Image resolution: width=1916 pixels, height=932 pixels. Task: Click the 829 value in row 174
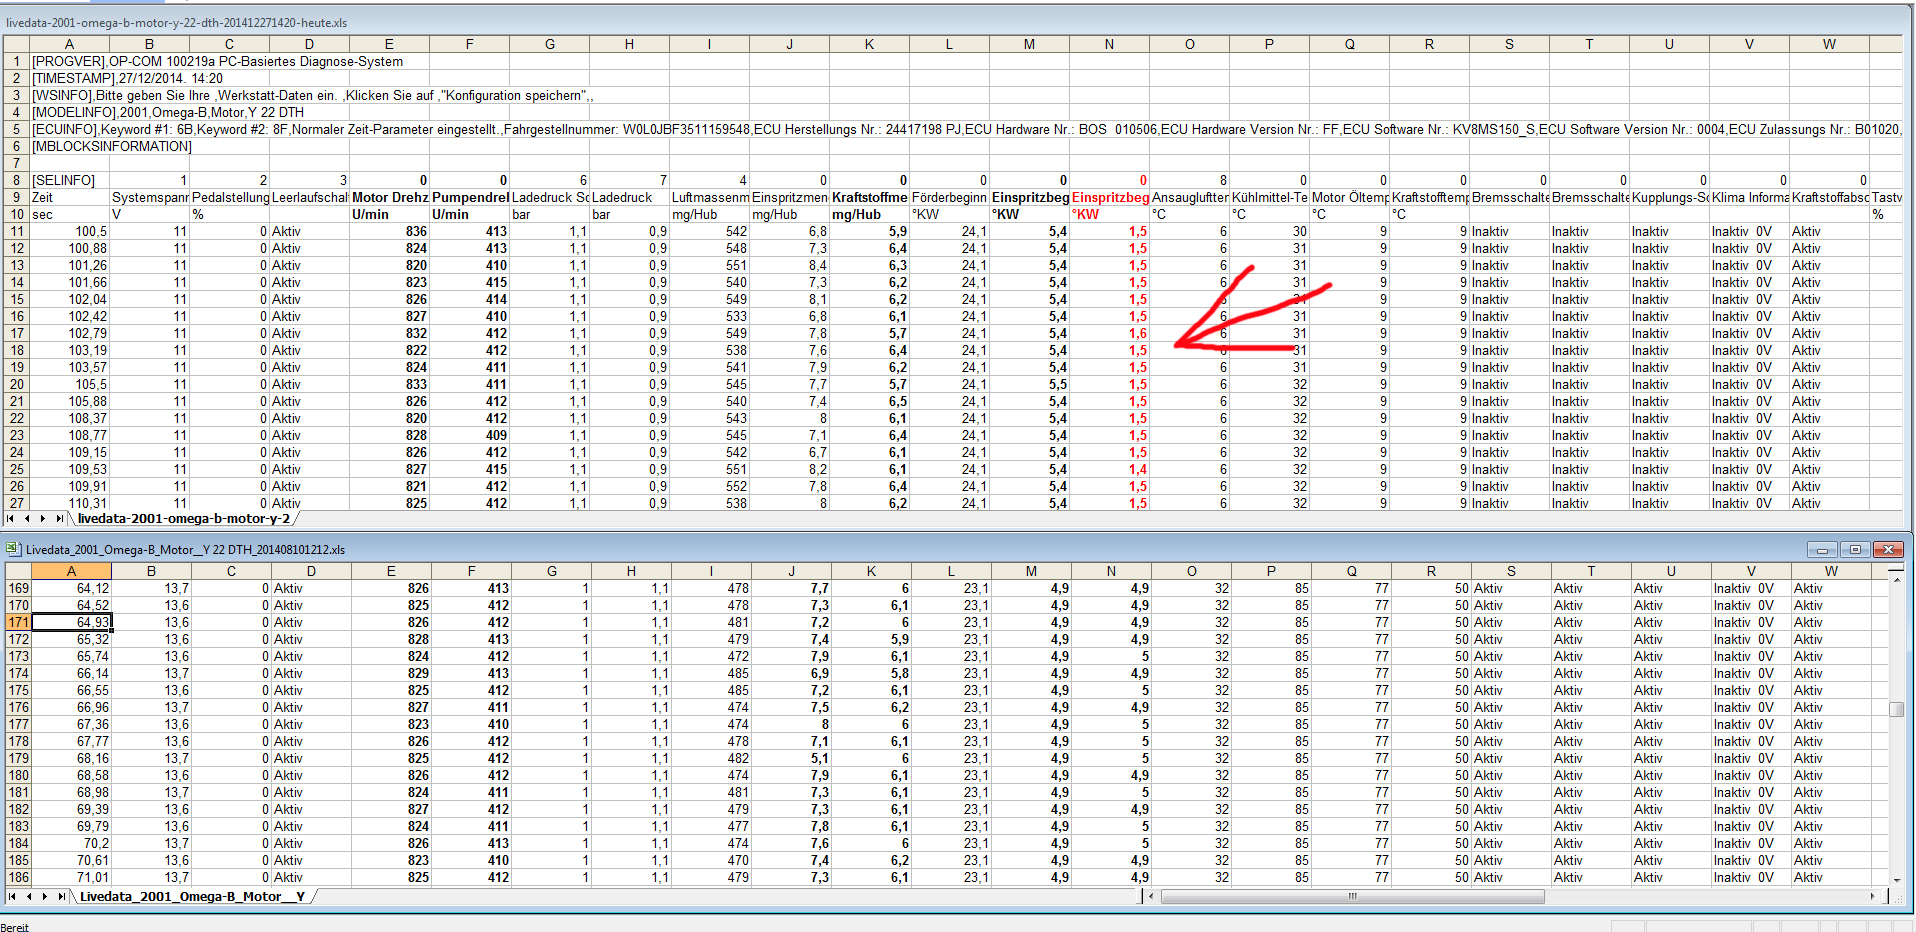392,673
